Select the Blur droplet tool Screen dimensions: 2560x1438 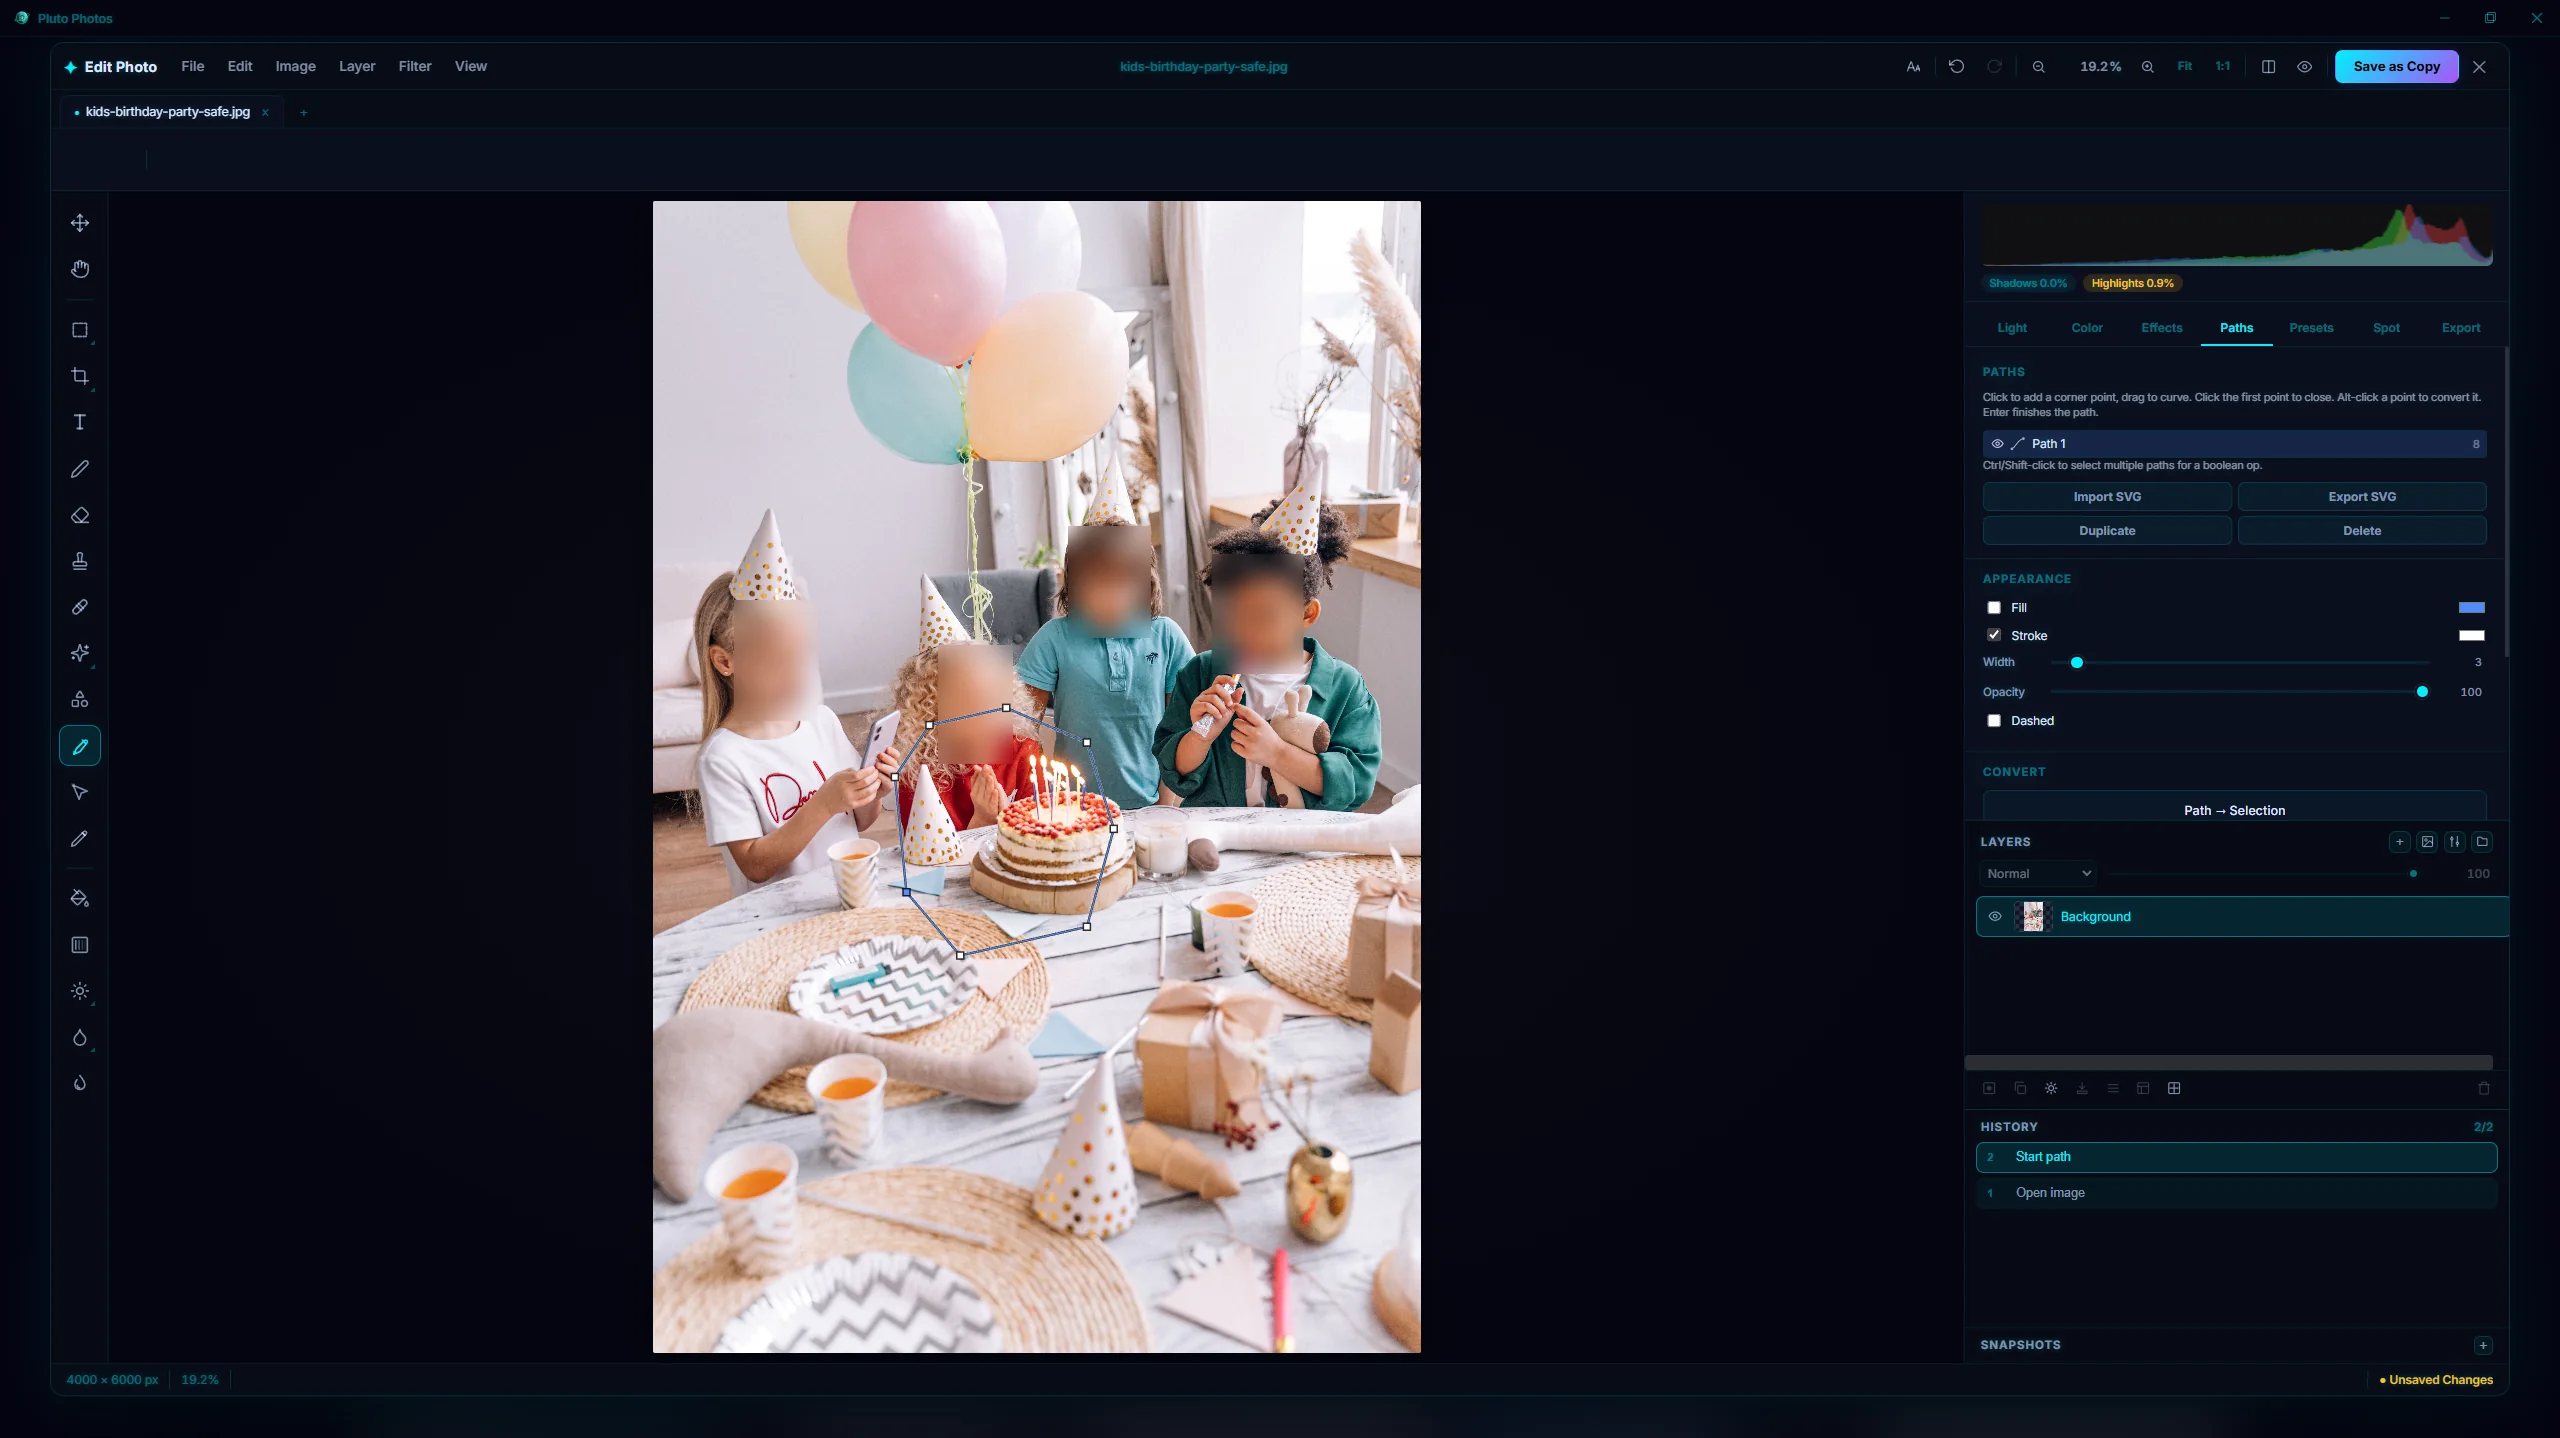pyautogui.click(x=80, y=1037)
